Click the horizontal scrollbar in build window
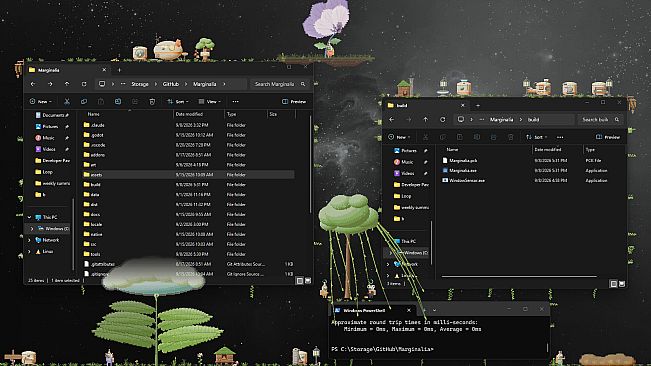 pyautogui.click(x=519, y=276)
